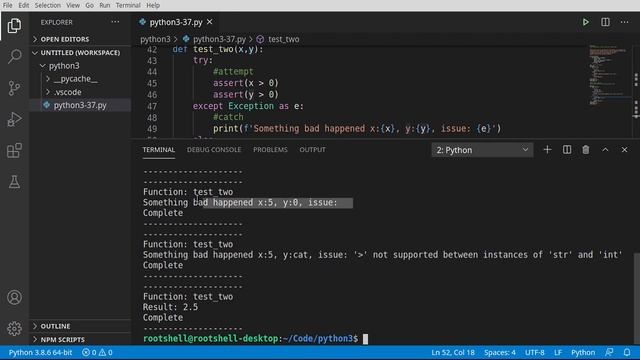Kill terminal with trash icon
The width and height of the screenshot is (640, 360).
point(586,150)
